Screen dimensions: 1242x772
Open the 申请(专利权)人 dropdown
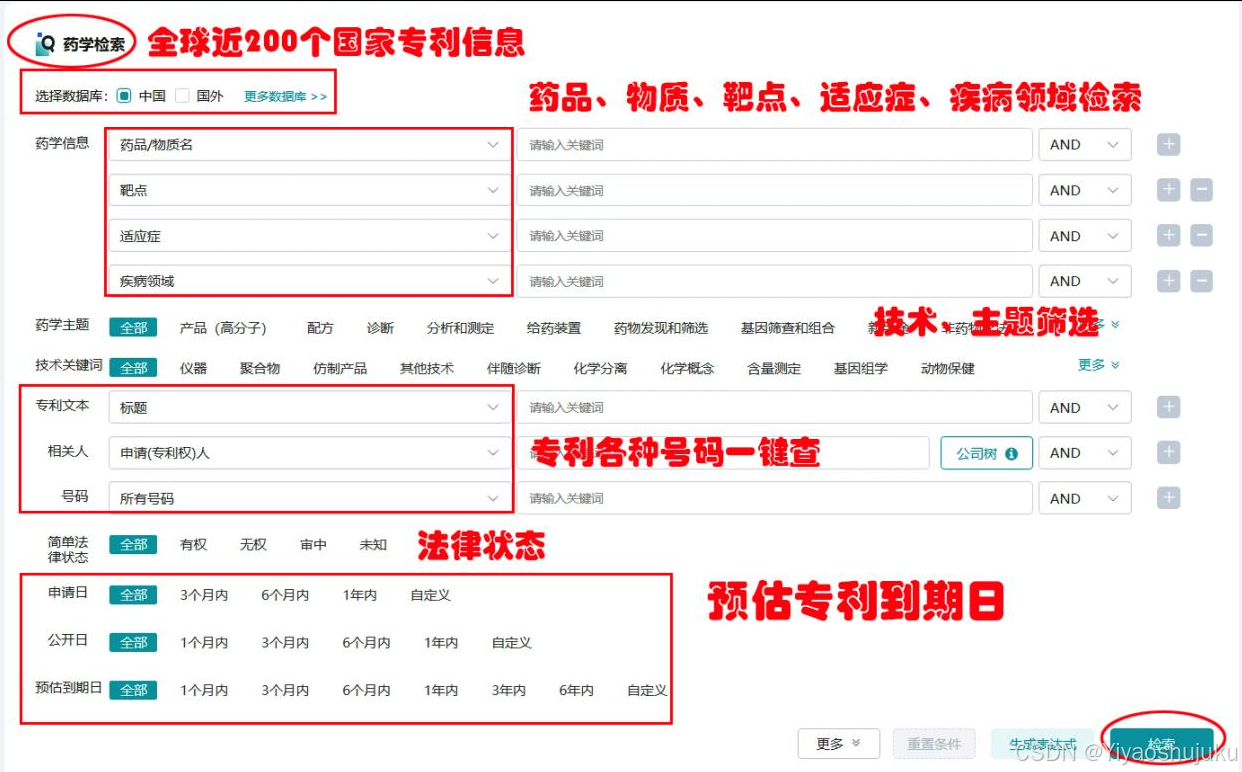[x=309, y=453]
